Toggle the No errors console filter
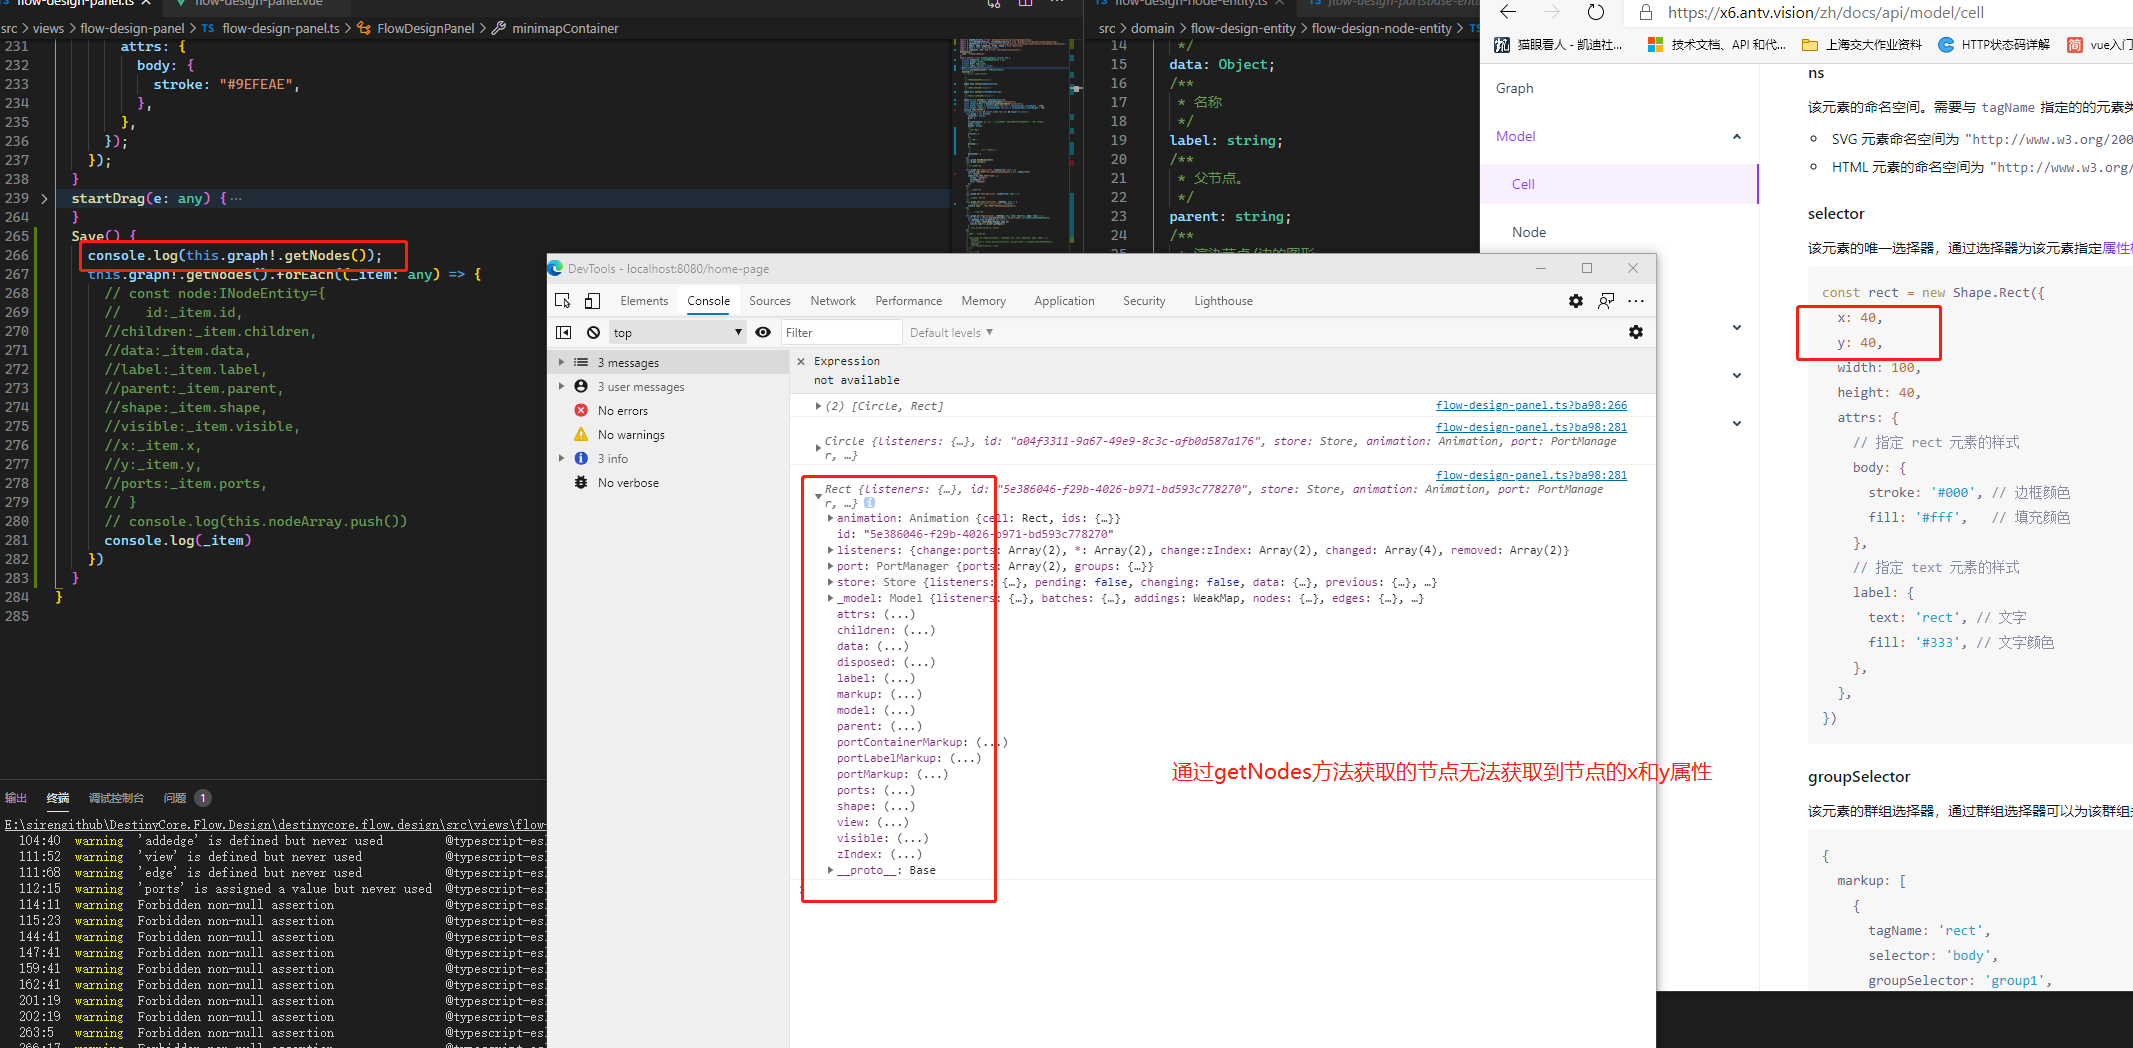Screen dimensions: 2133x1048 click(x=622, y=410)
